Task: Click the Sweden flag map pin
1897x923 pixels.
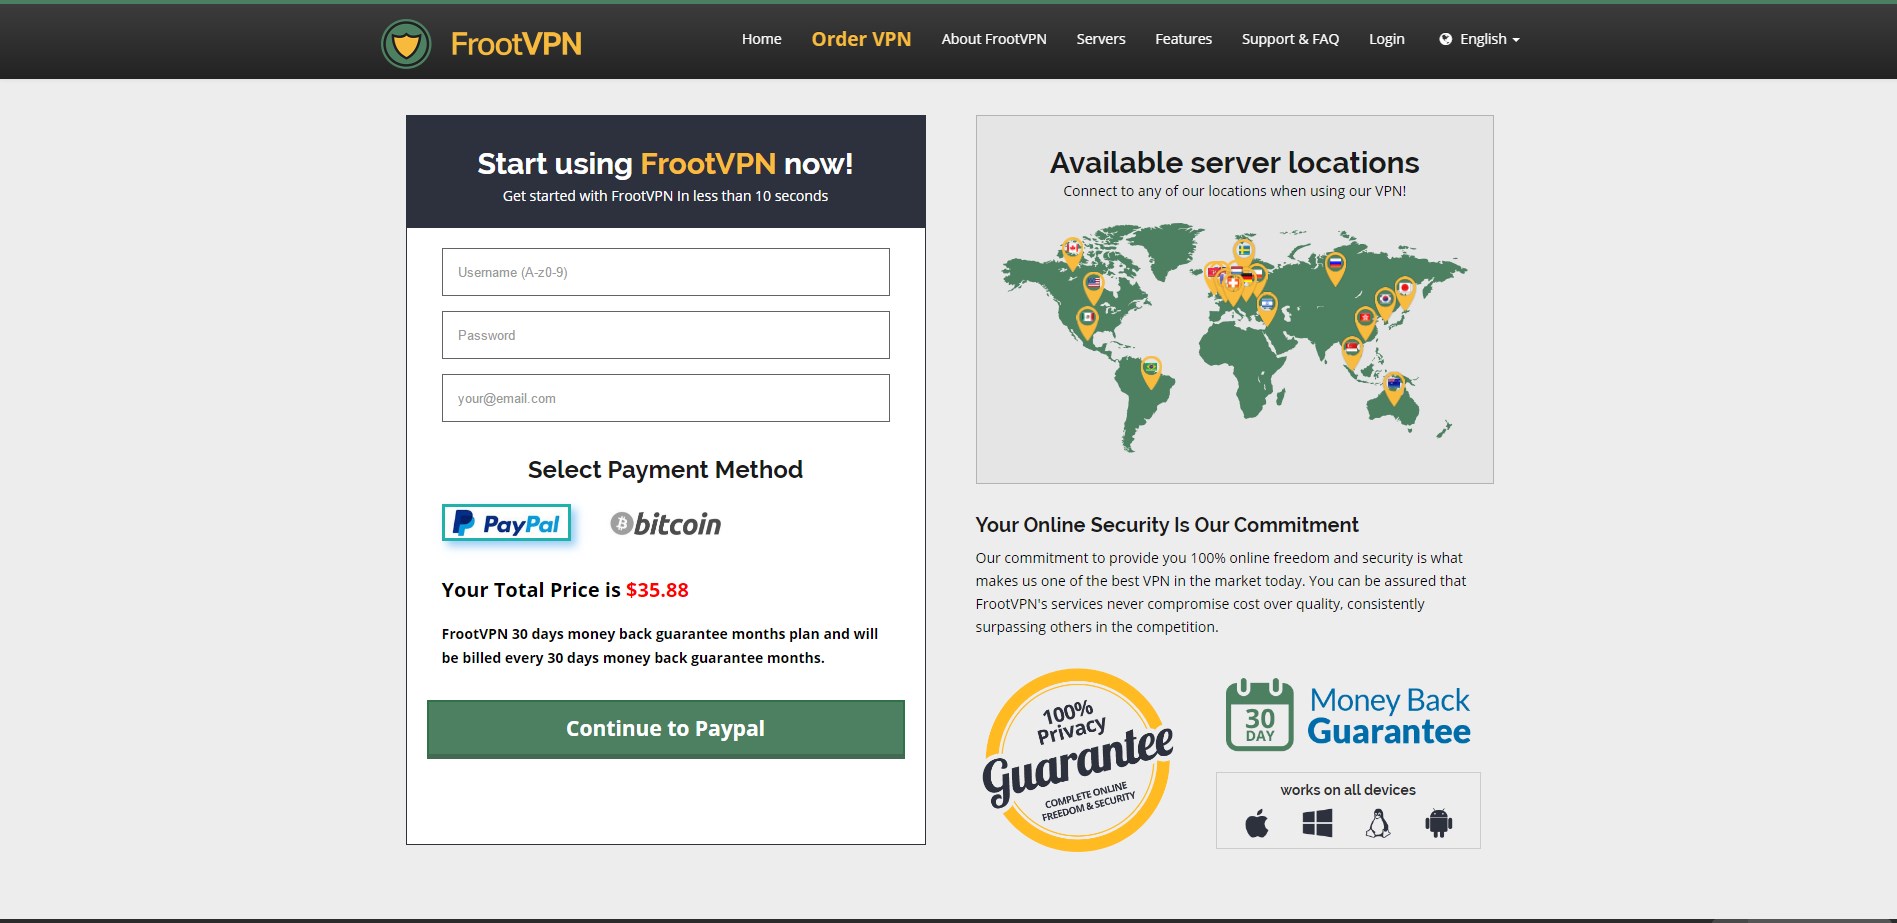Action: [1244, 252]
